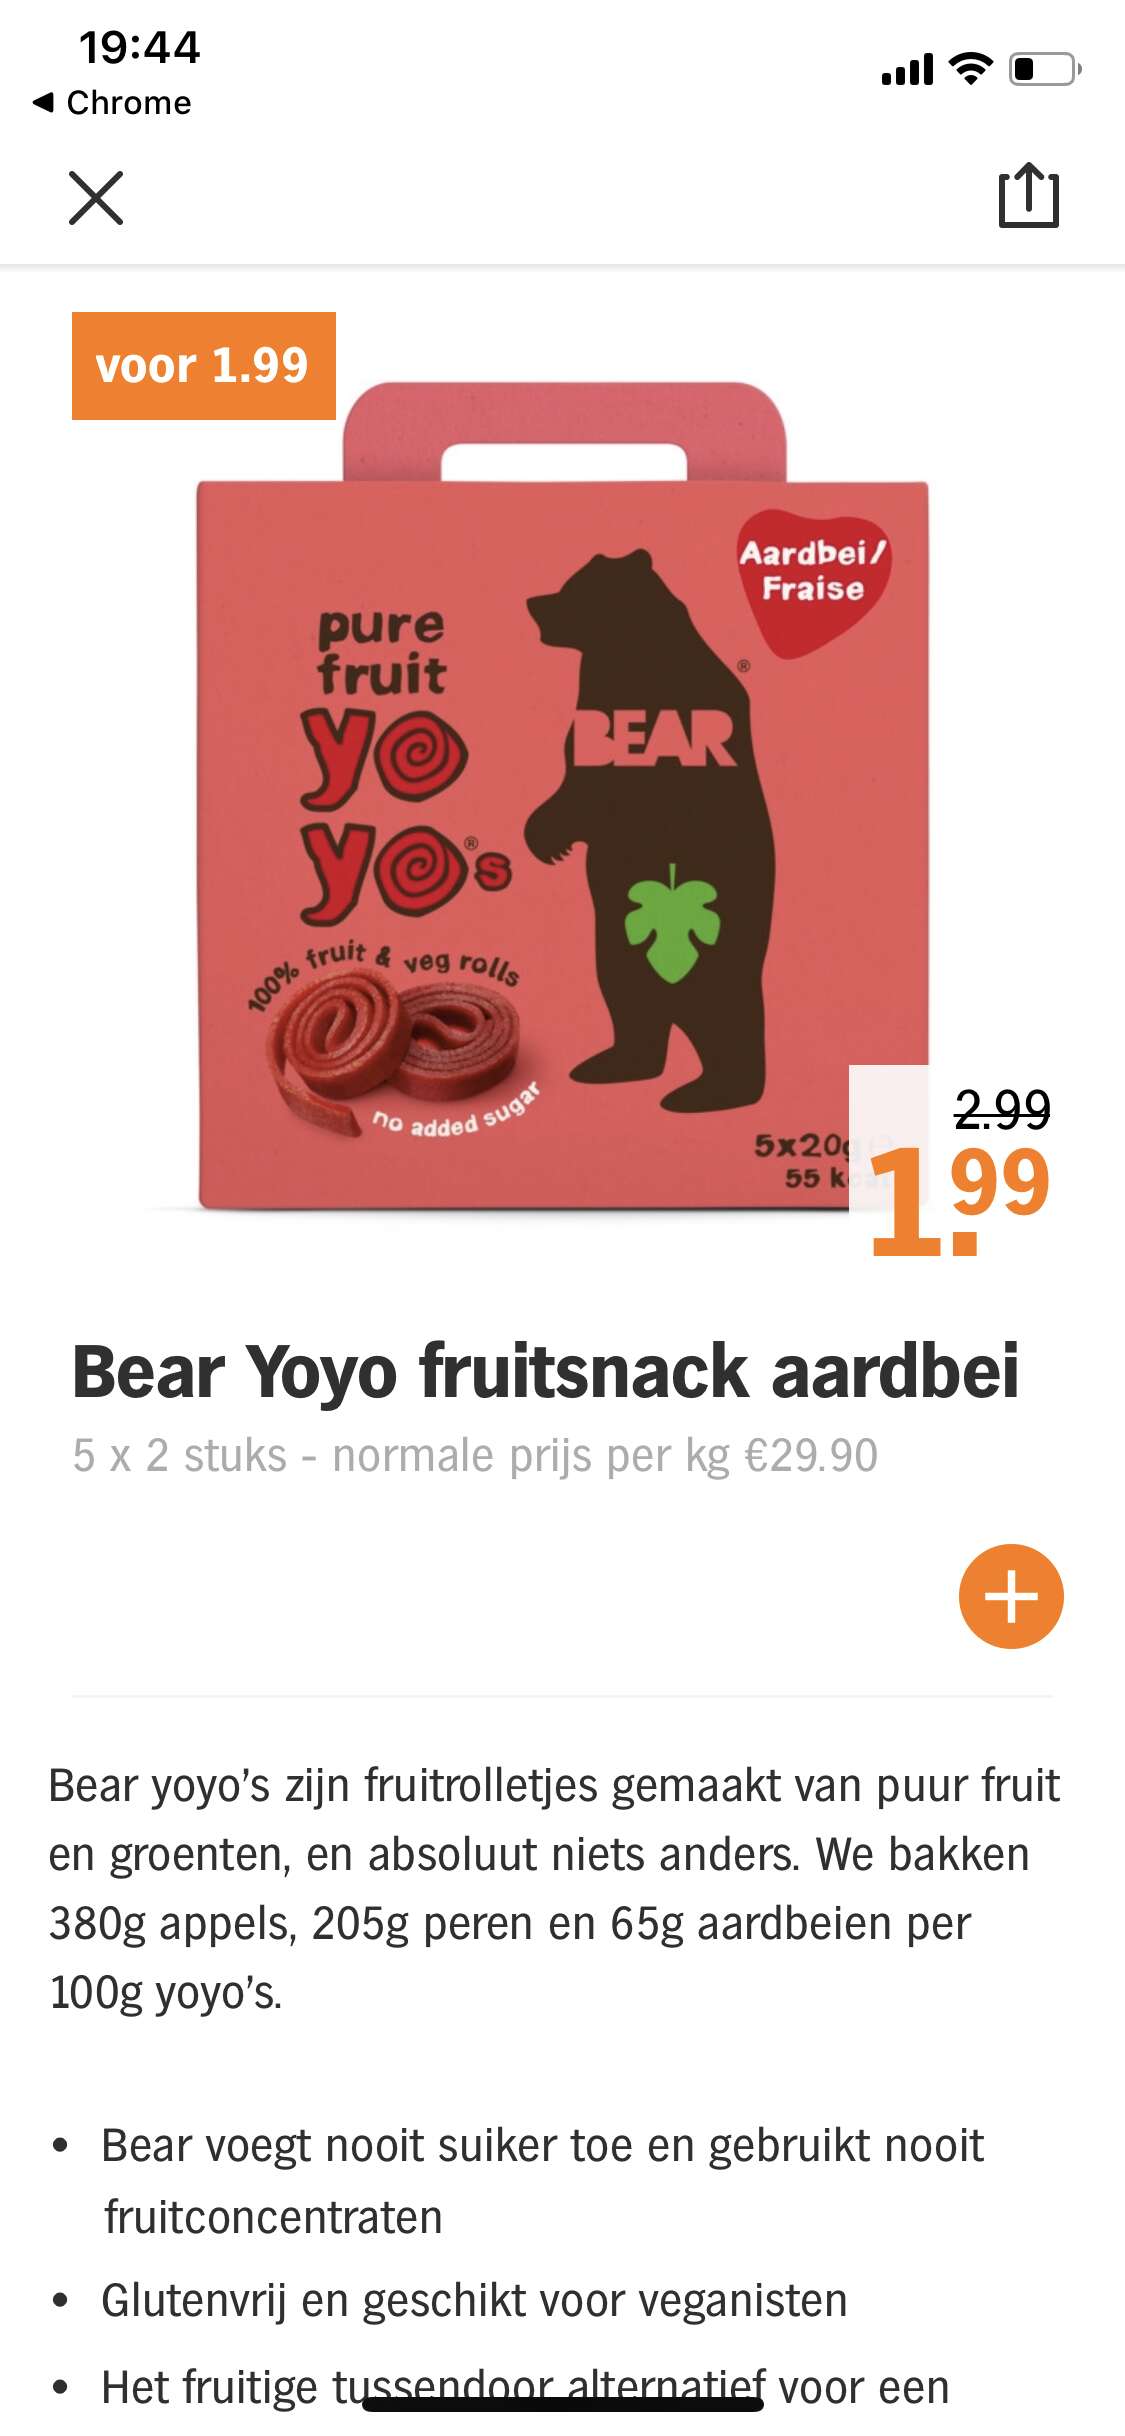Viewport: 1125px width, 2436px height.
Task: Tap the battery icon in status bar
Action: [1045, 69]
